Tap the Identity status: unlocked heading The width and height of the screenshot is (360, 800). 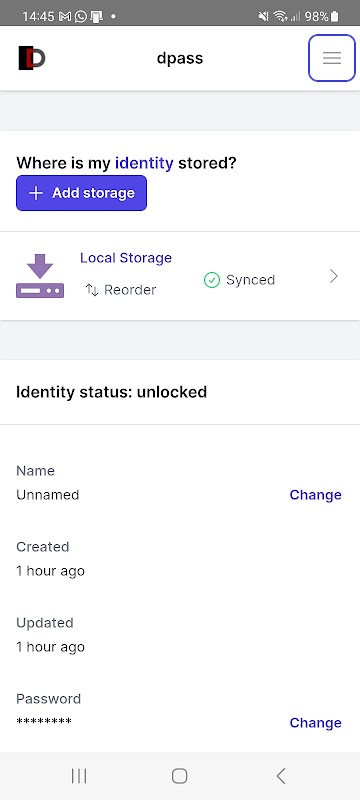pos(112,392)
